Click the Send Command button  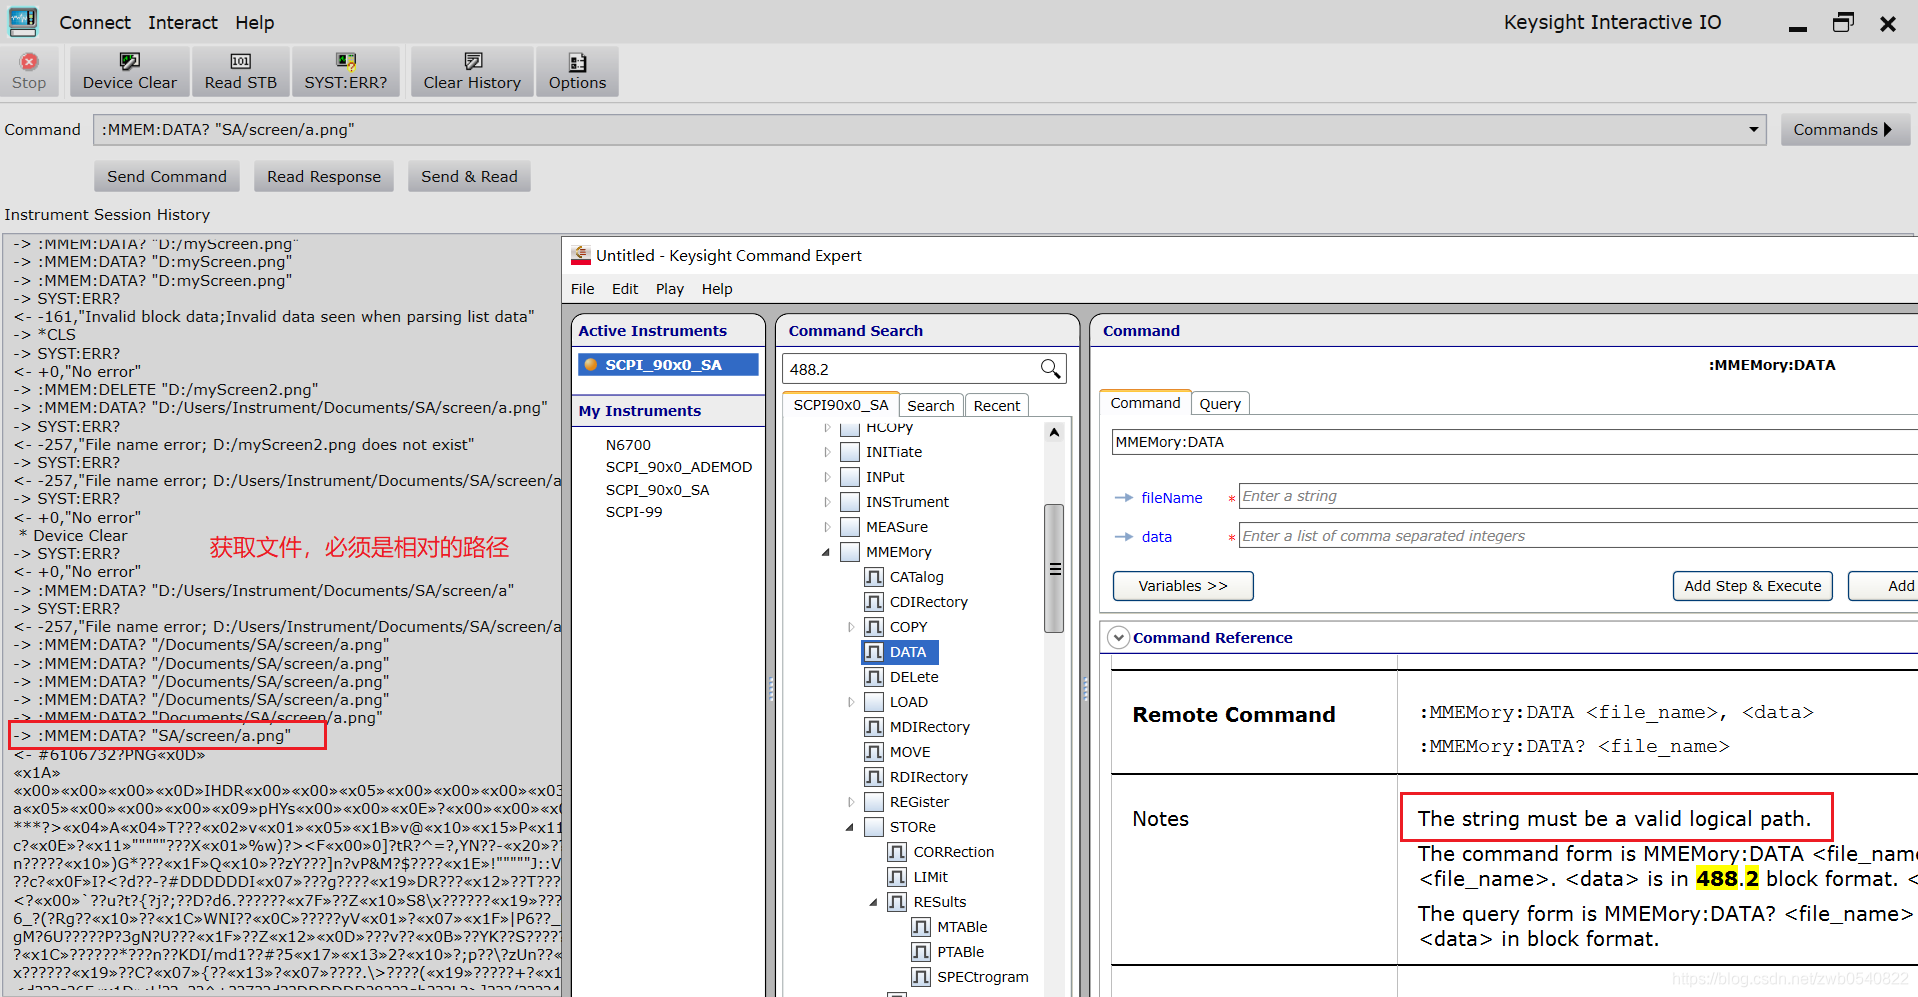pyautogui.click(x=167, y=177)
